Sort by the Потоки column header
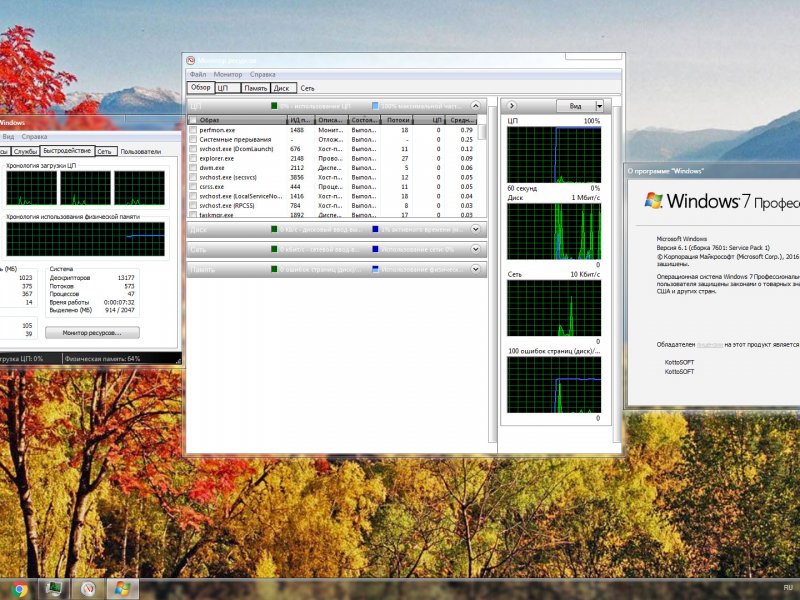The image size is (800, 600). (397, 120)
